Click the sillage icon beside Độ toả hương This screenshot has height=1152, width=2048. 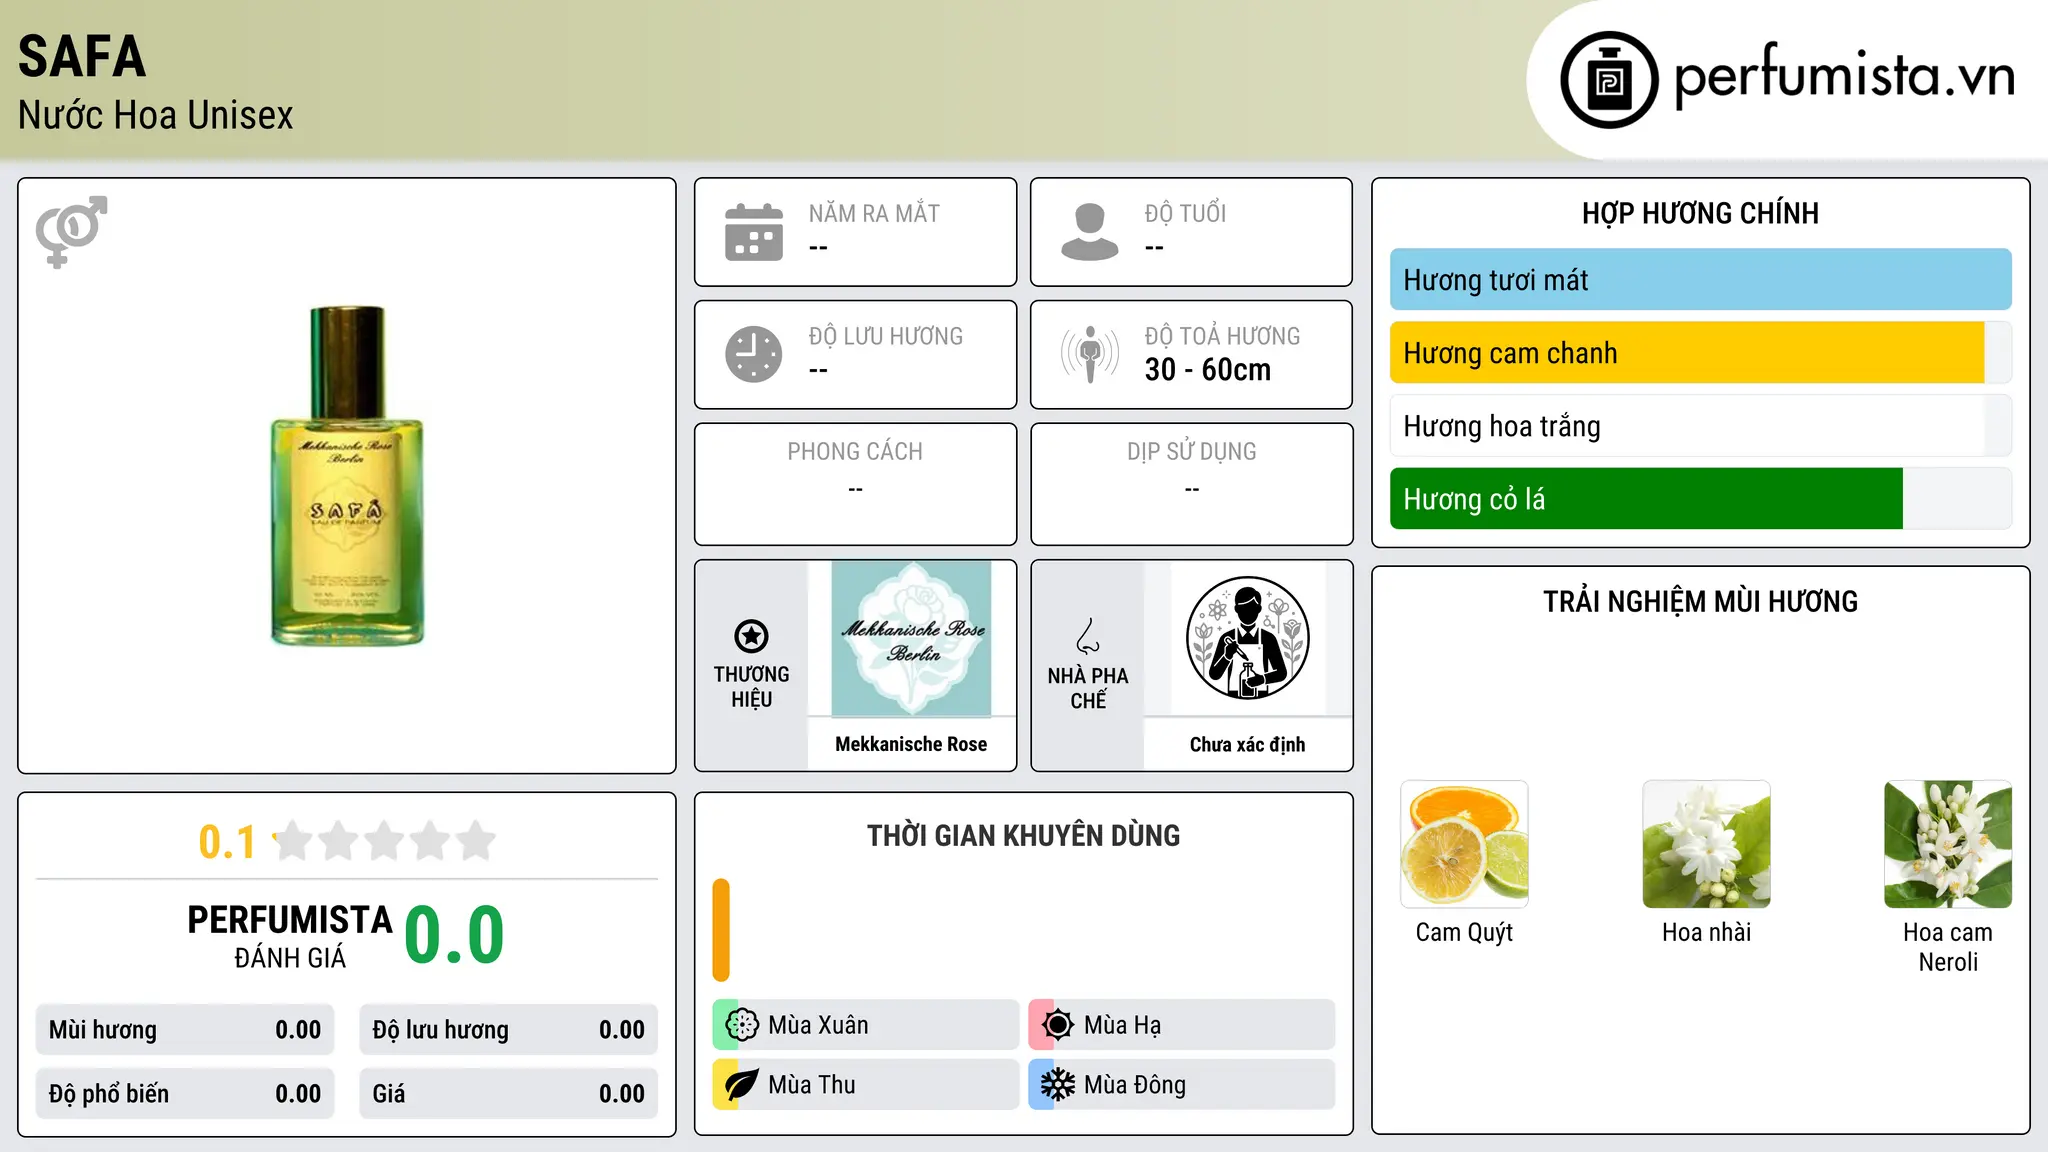(x=1090, y=354)
